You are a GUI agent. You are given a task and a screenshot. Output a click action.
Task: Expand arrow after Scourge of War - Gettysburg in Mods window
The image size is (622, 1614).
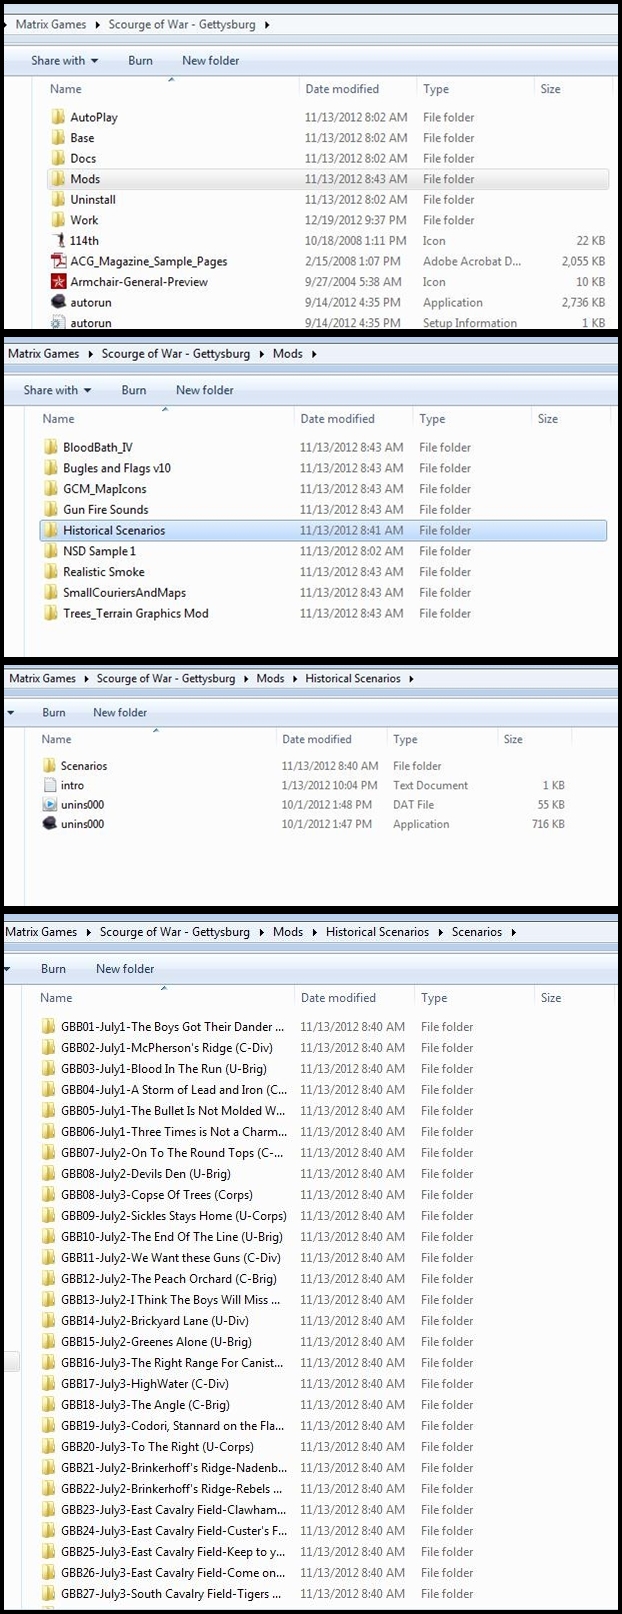click(261, 353)
